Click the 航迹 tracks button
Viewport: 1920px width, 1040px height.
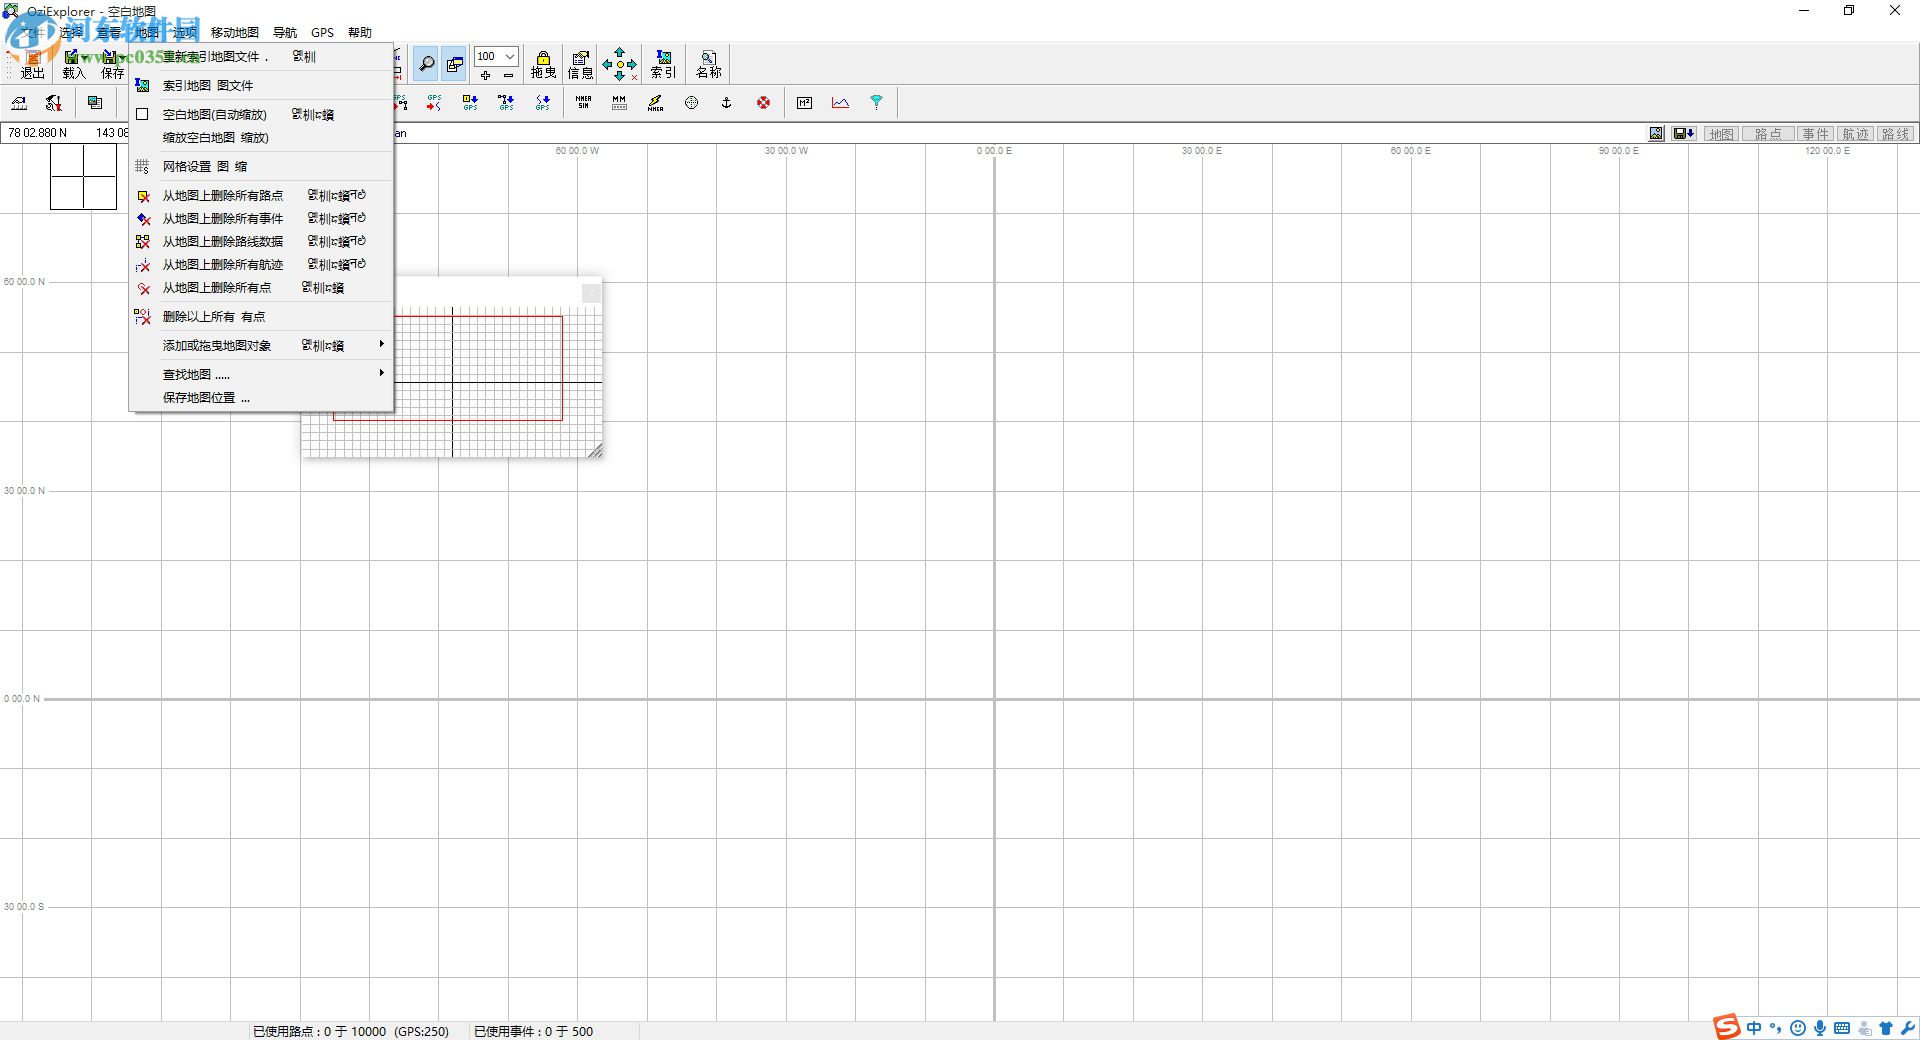[x=1855, y=134]
